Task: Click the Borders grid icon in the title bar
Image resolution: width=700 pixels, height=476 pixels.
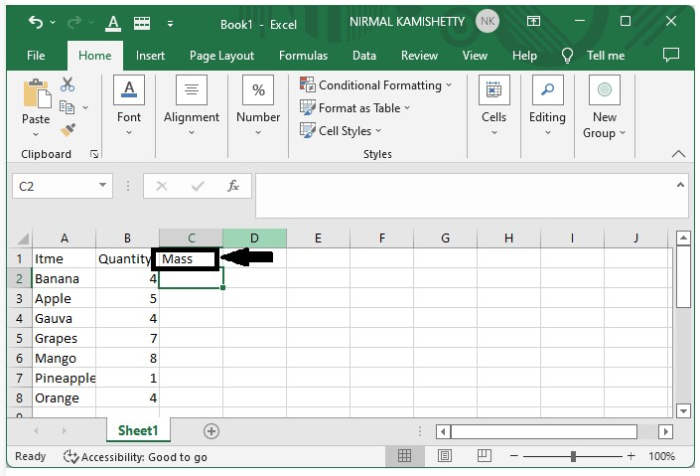Action: pyautogui.click(x=142, y=23)
